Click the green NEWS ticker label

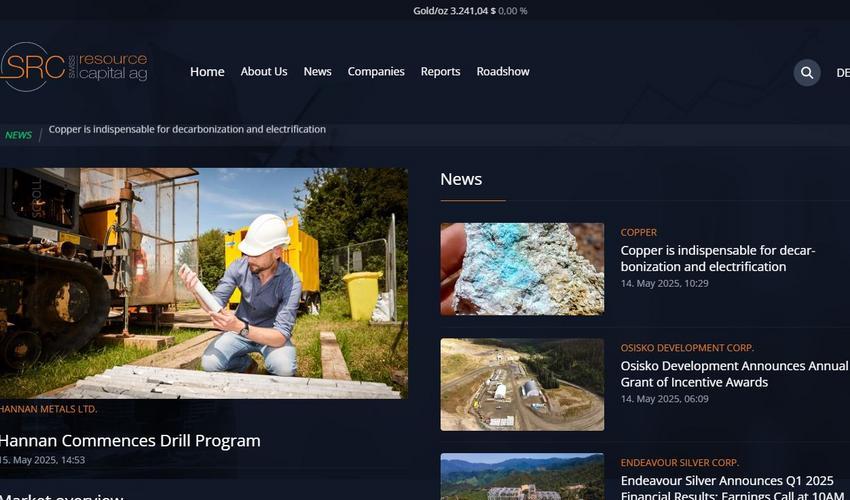(x=18, y=135)
